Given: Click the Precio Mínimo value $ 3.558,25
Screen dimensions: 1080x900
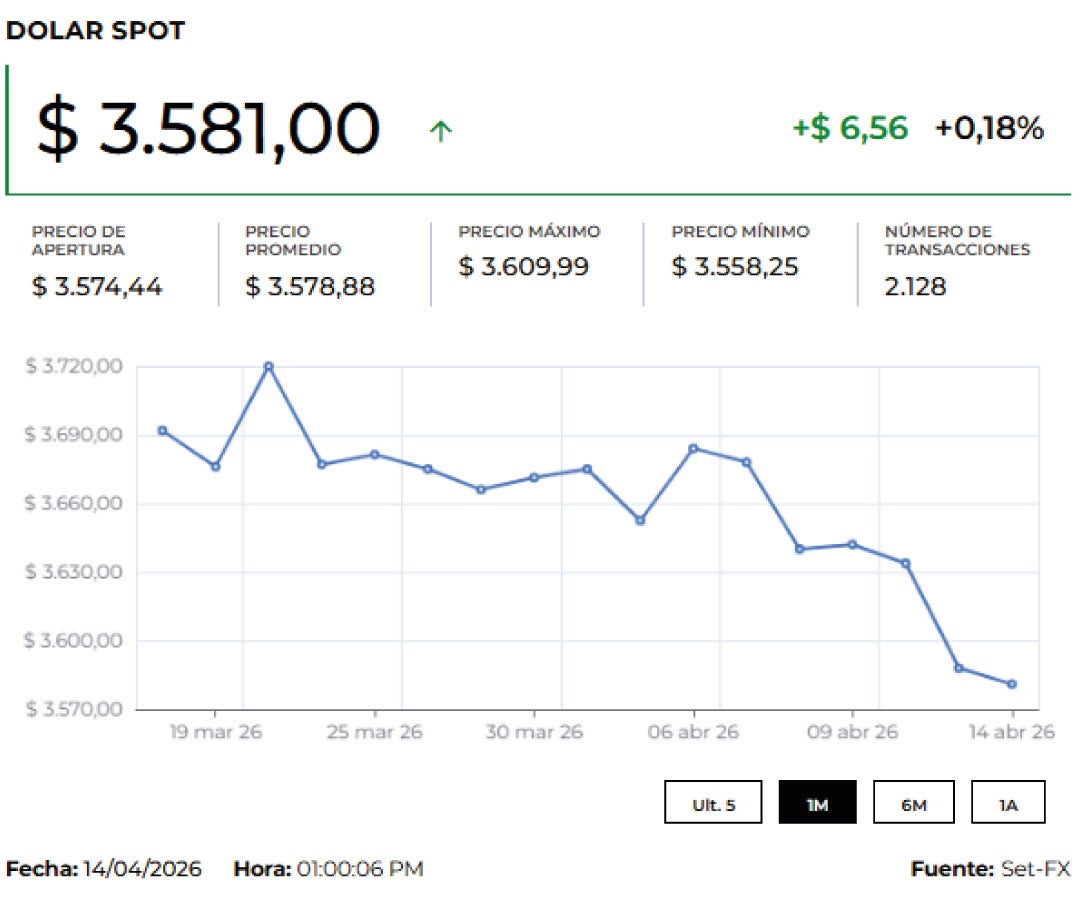Looking at the screenshot, I should [x=735, y=267].
